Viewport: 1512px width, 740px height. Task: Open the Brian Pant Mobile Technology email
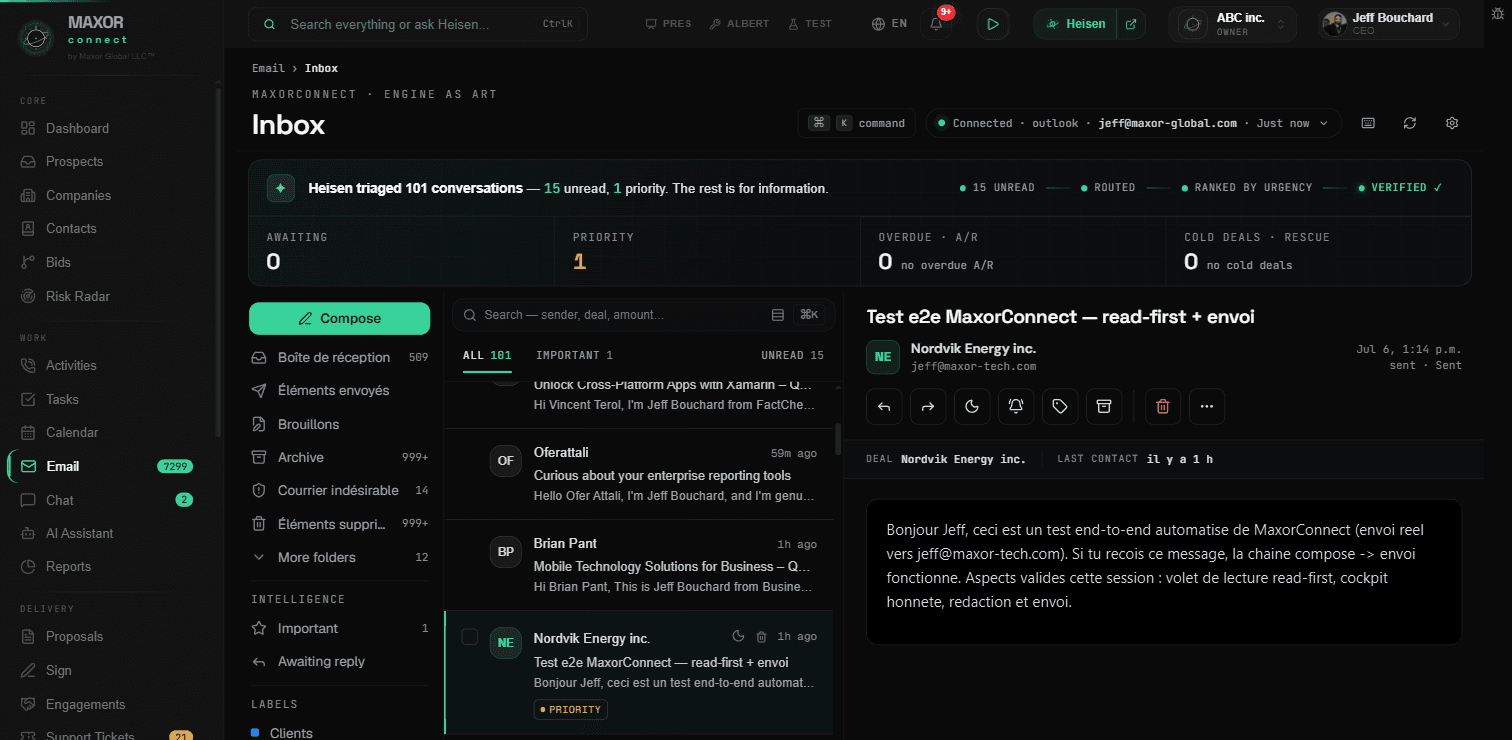tap(639, 565)
